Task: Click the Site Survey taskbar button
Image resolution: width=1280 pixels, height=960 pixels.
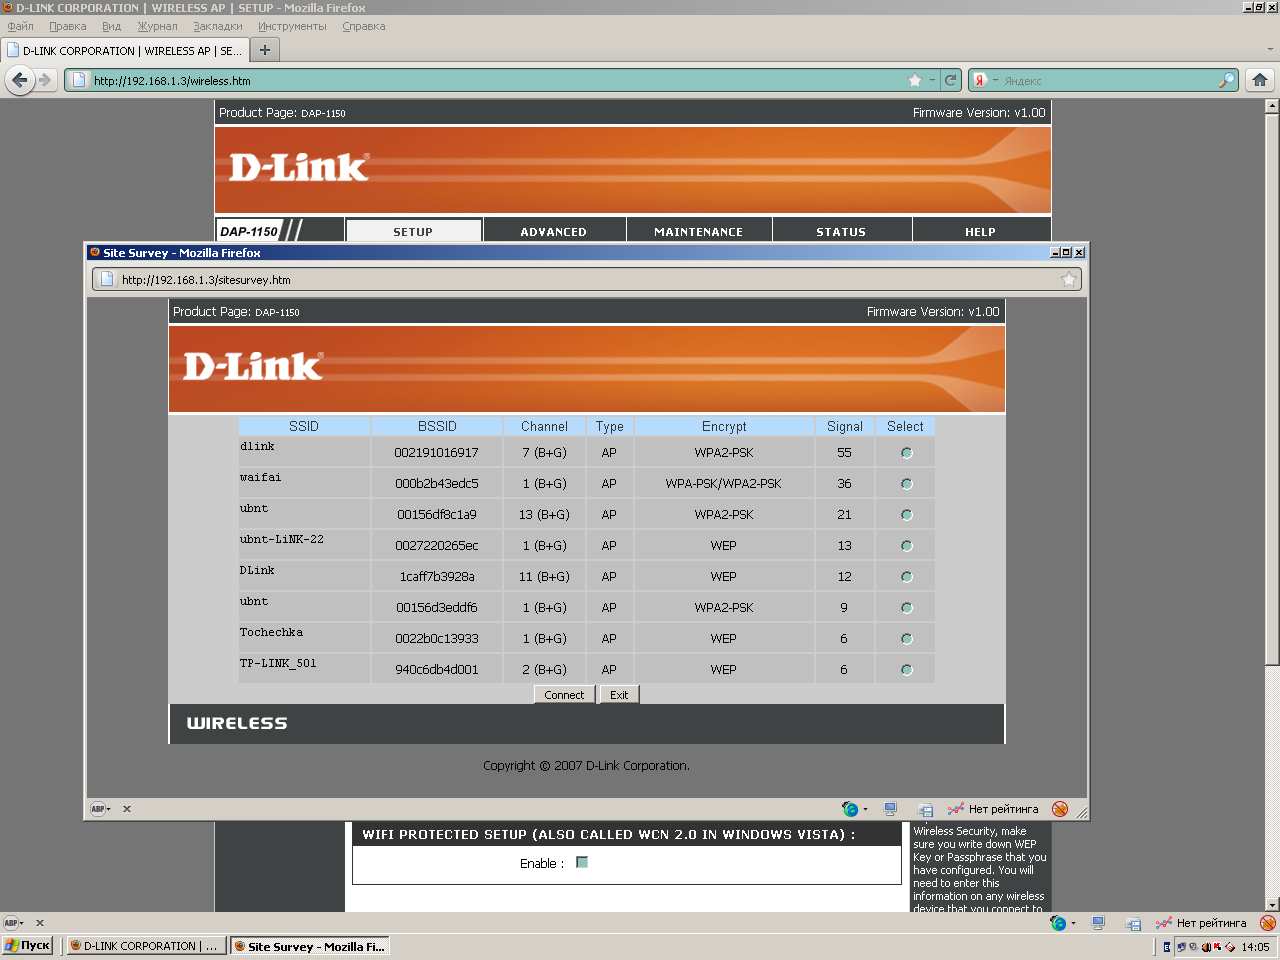Action: pos(309,946)
